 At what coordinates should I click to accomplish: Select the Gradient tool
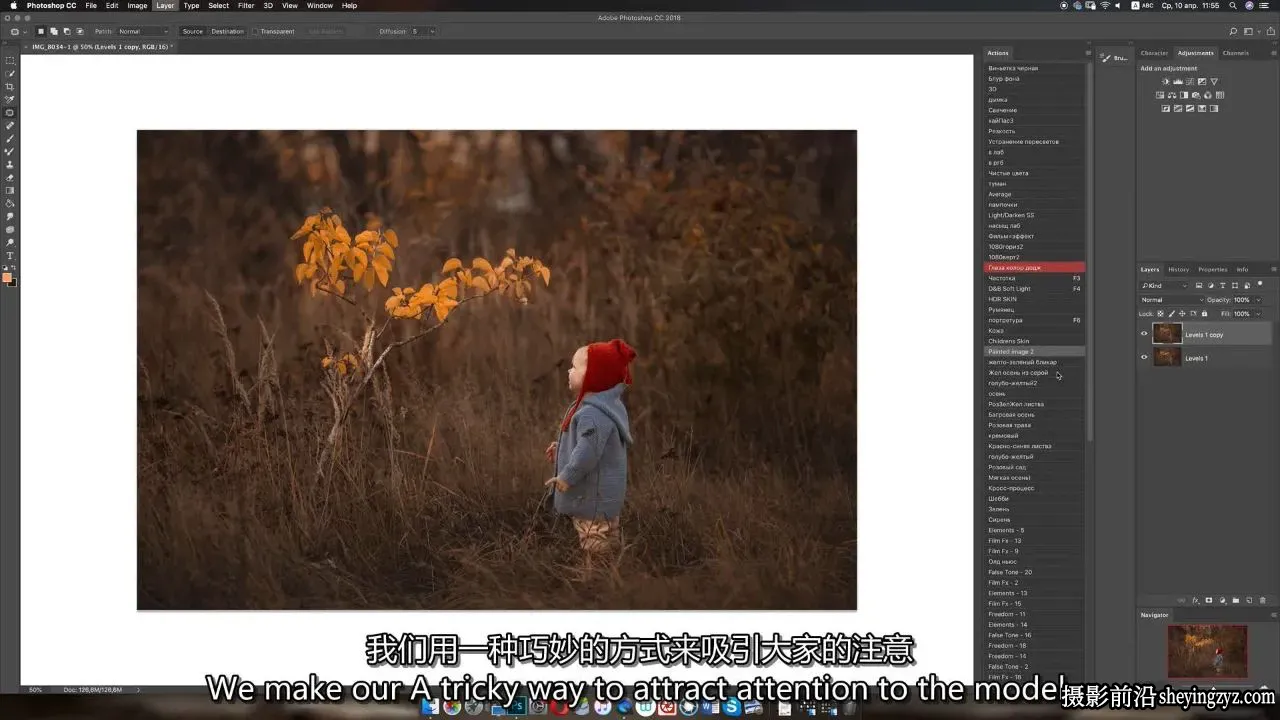click(x=10, y=191)
